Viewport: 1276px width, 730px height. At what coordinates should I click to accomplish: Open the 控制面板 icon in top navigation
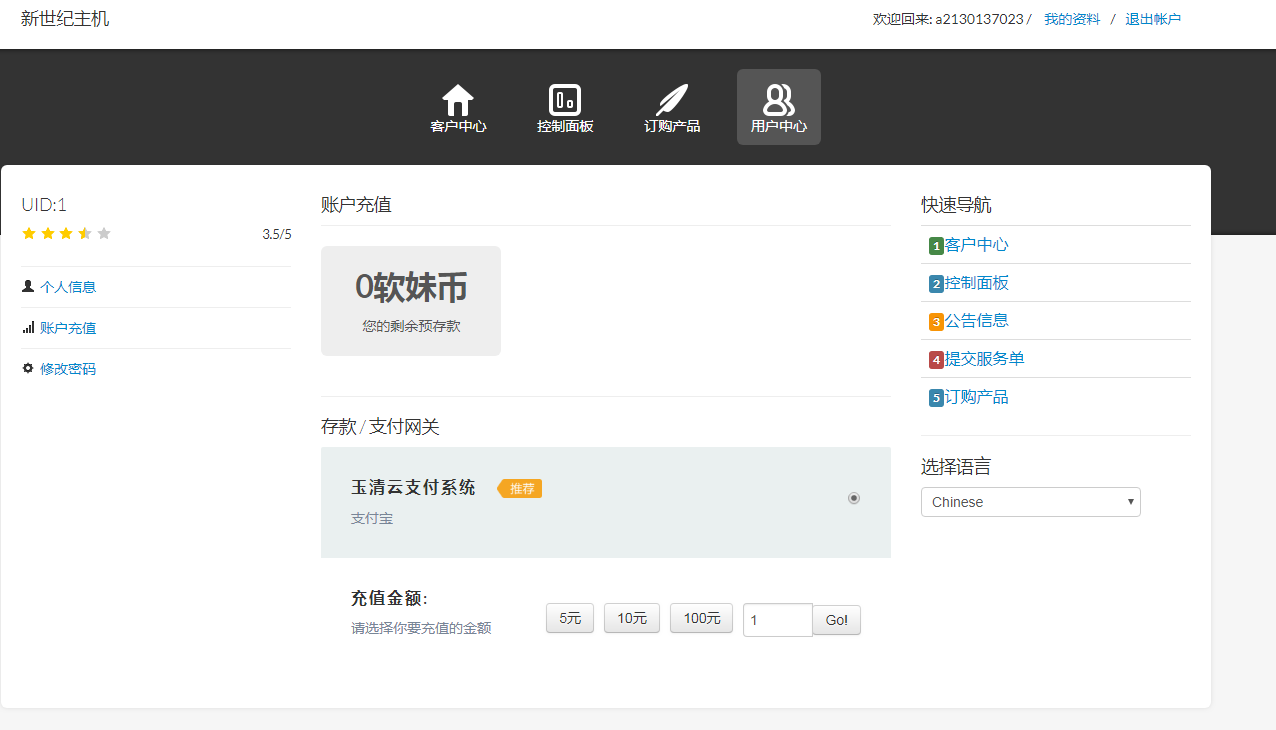[565, 98]
